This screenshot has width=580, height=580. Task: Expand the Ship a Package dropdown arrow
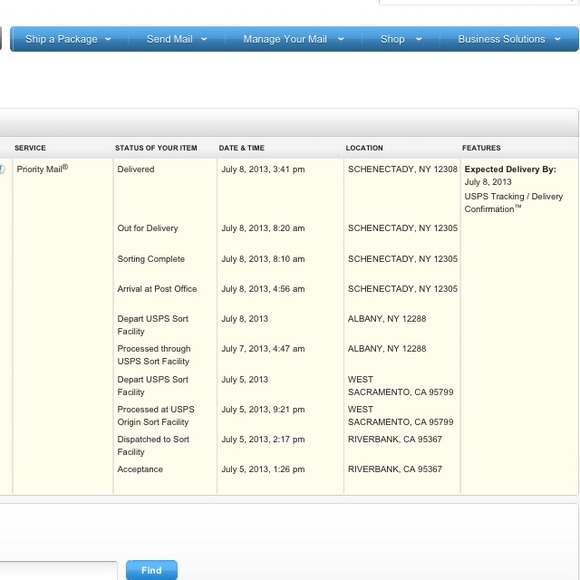pos(108,39)
